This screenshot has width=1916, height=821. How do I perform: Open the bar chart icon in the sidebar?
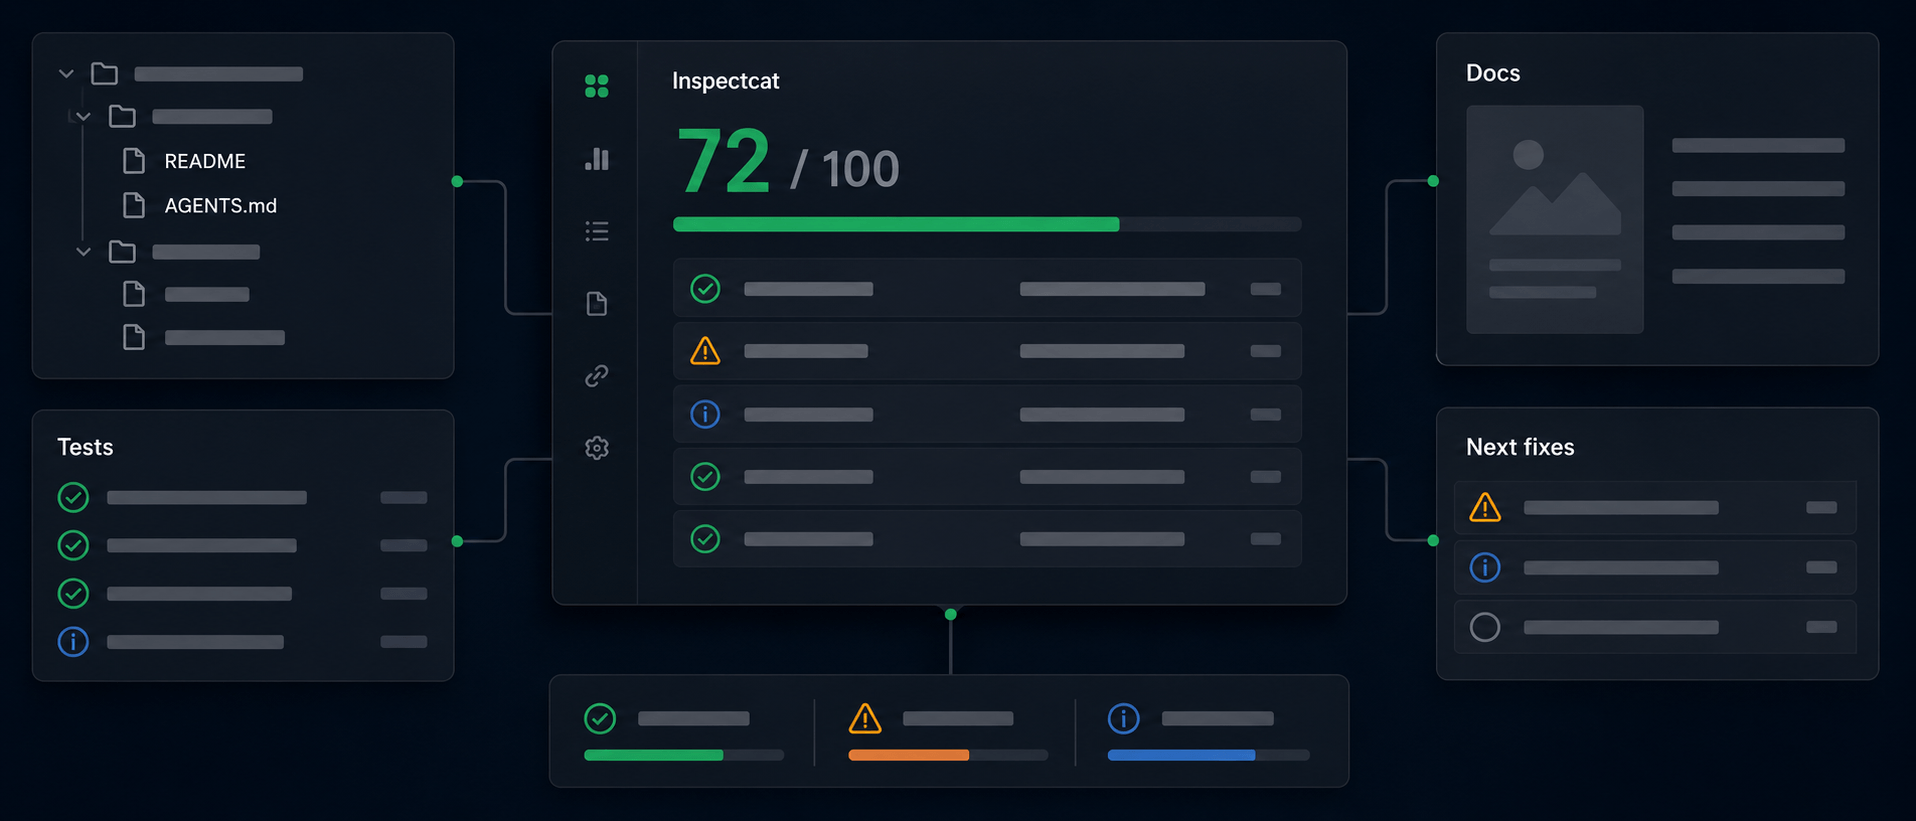[x=597, y=159]
